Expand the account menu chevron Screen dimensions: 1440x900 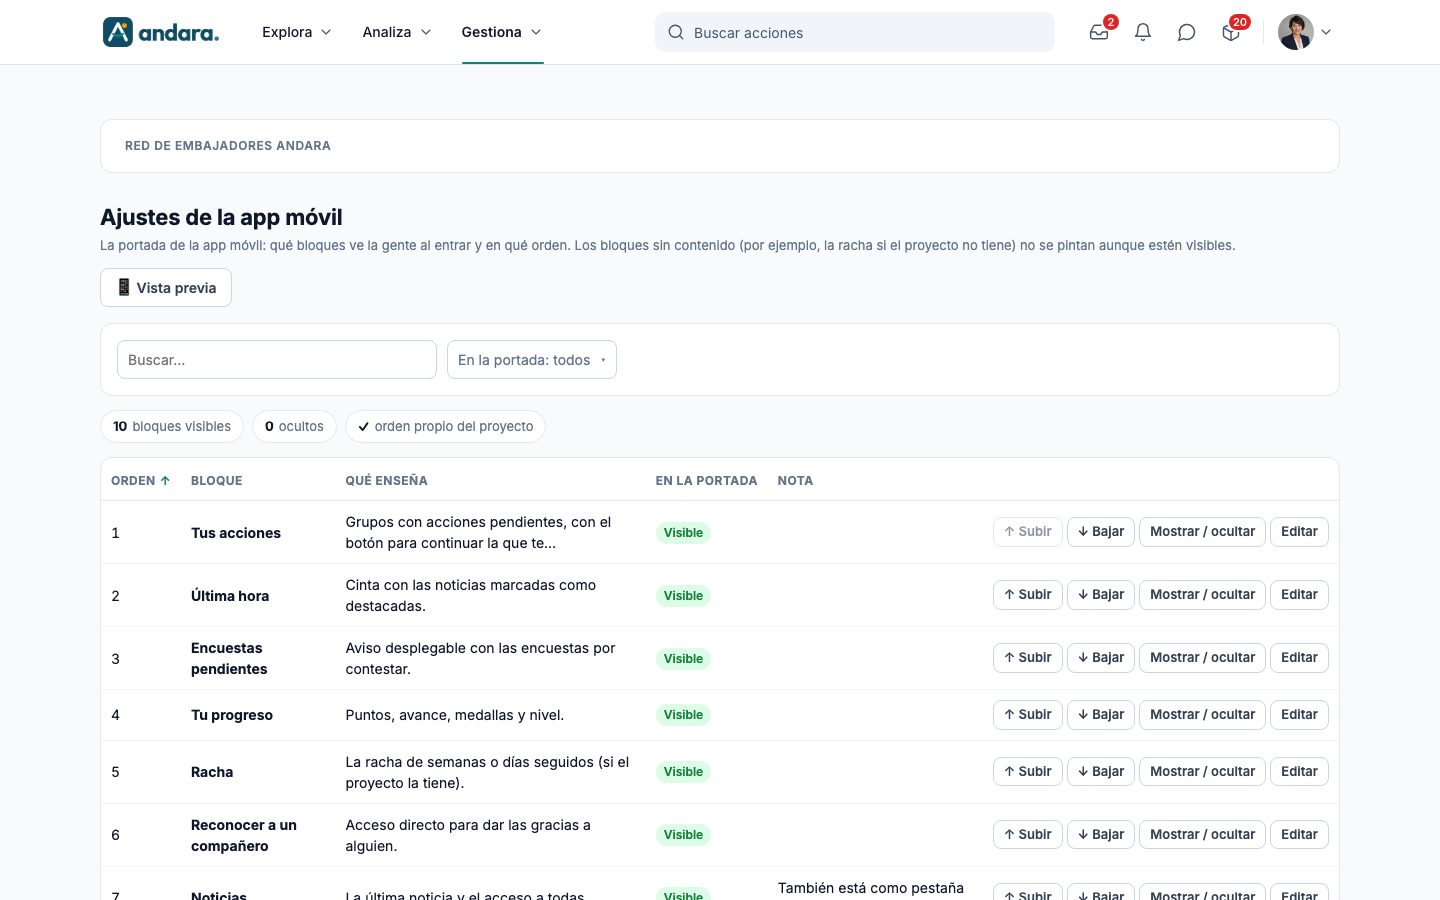point(1326,32)
